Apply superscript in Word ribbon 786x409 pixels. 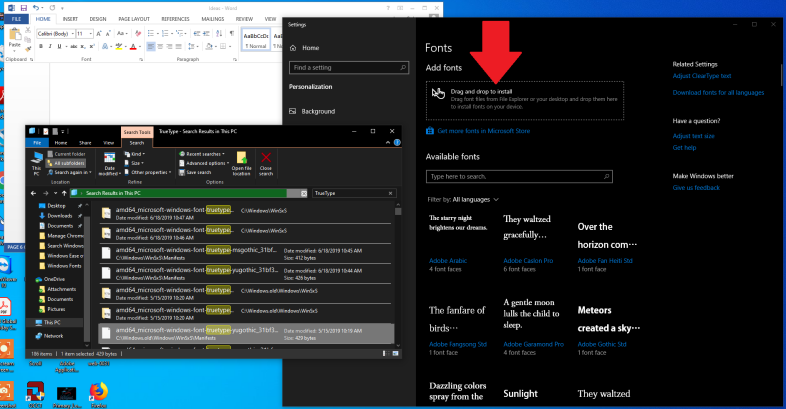(92, 47)
